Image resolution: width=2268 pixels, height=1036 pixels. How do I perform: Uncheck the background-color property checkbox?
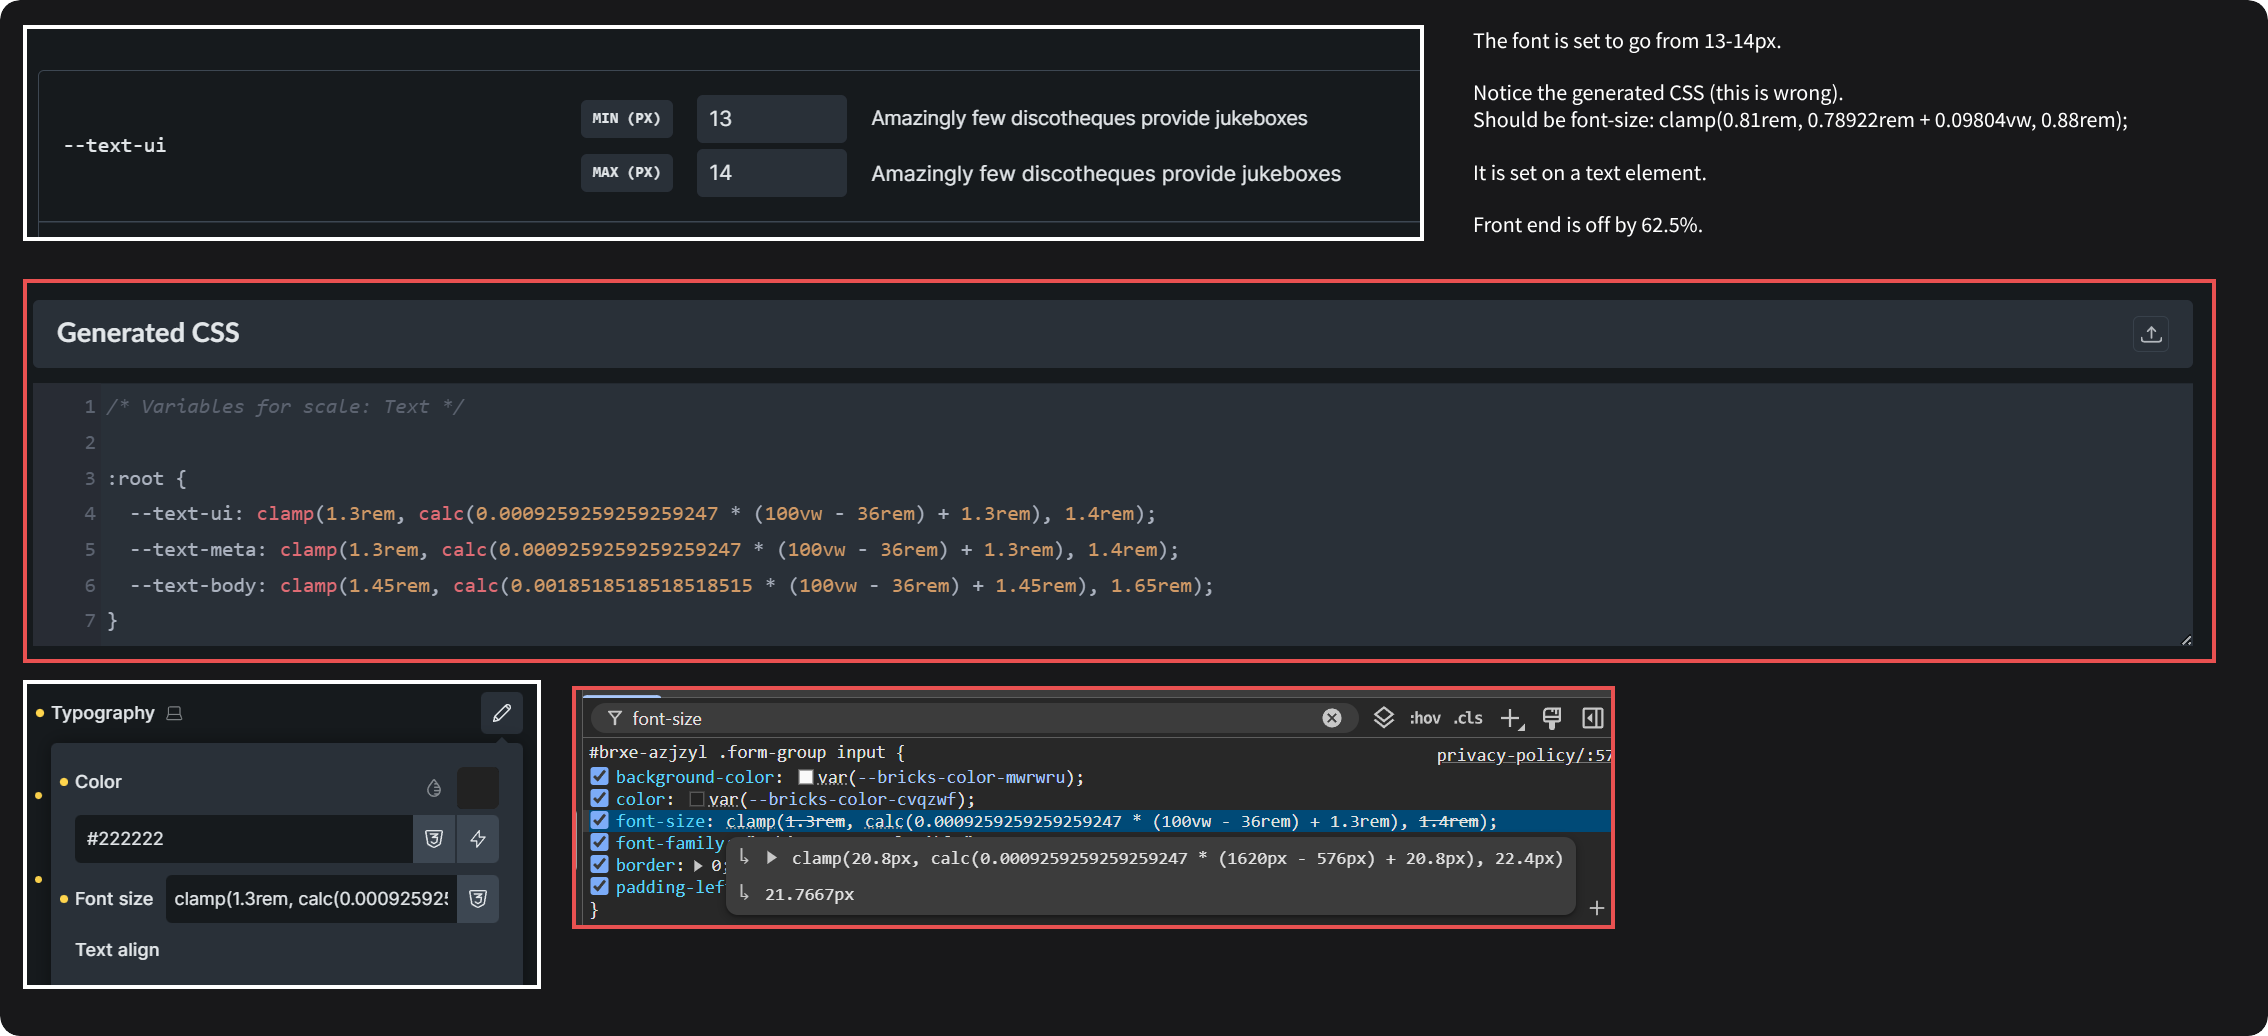click(600, 777)
